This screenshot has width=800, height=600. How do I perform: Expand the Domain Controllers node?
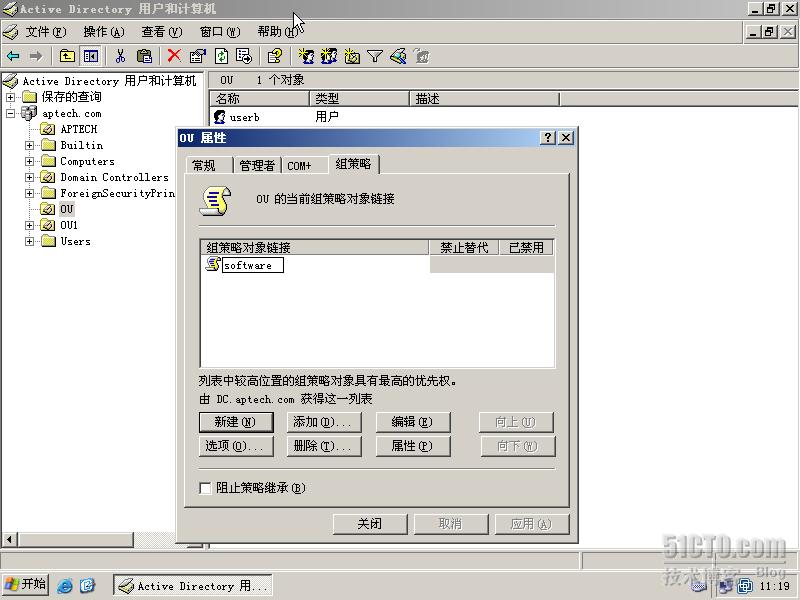(x=30, y=178)
